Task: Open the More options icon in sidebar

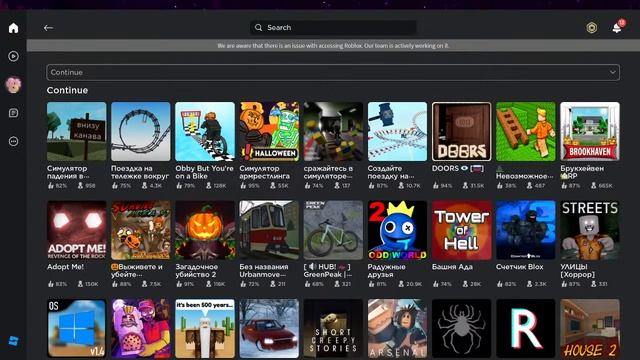Action: click(x=13, y=141)
